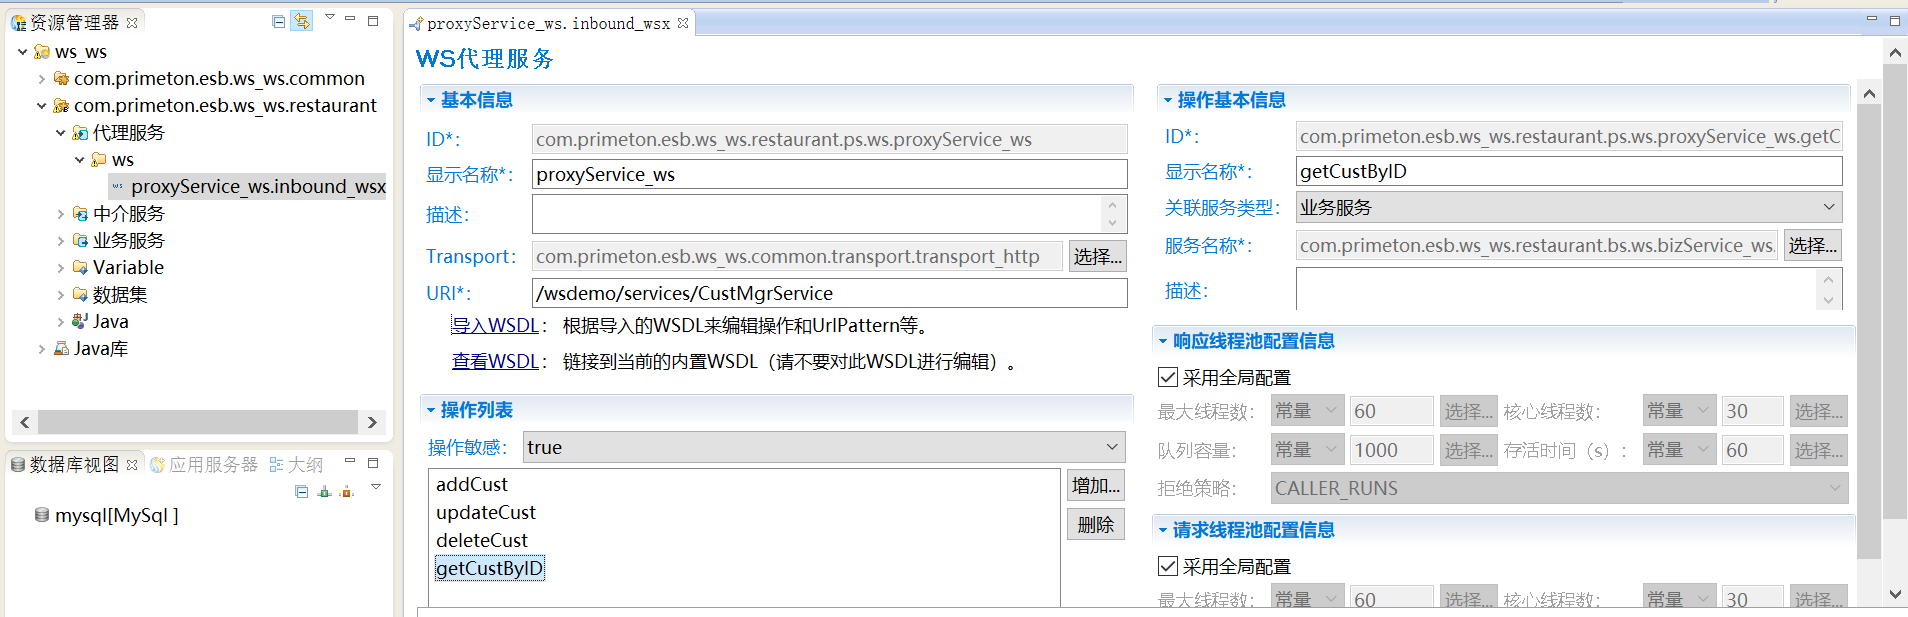The height and width of the screenshot is (617, 1908).
Task: Collapse the 基本信息 section
Action: [431, 100]
